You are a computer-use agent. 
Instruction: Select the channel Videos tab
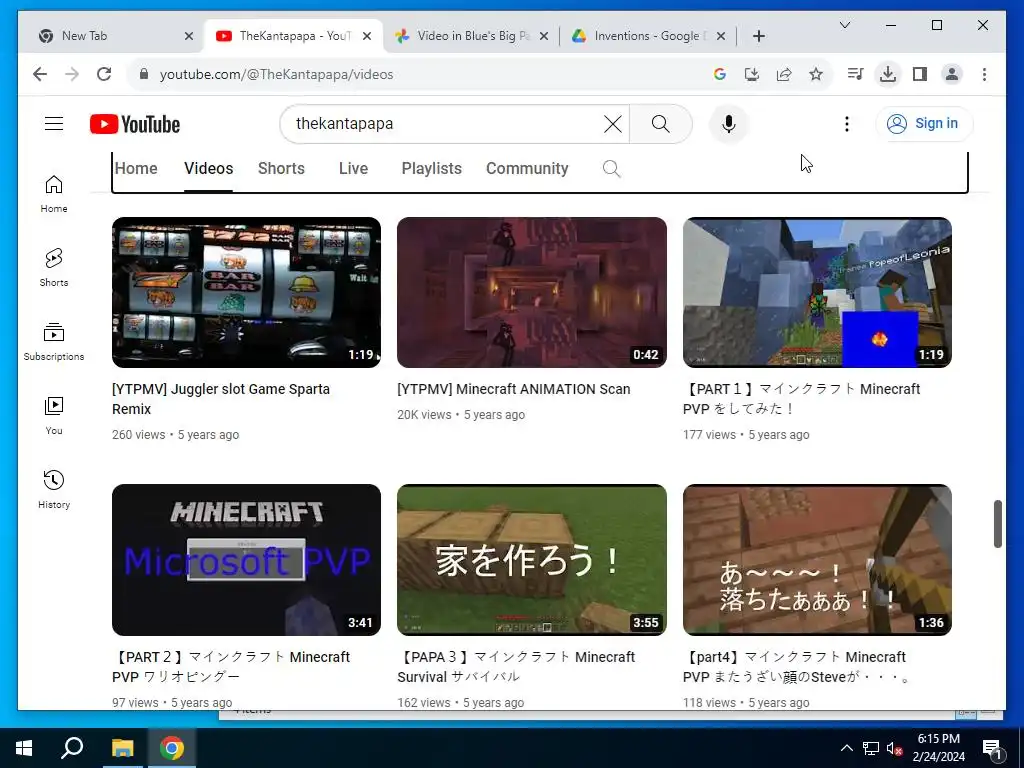pyautogui.click(x=208, y=168)
